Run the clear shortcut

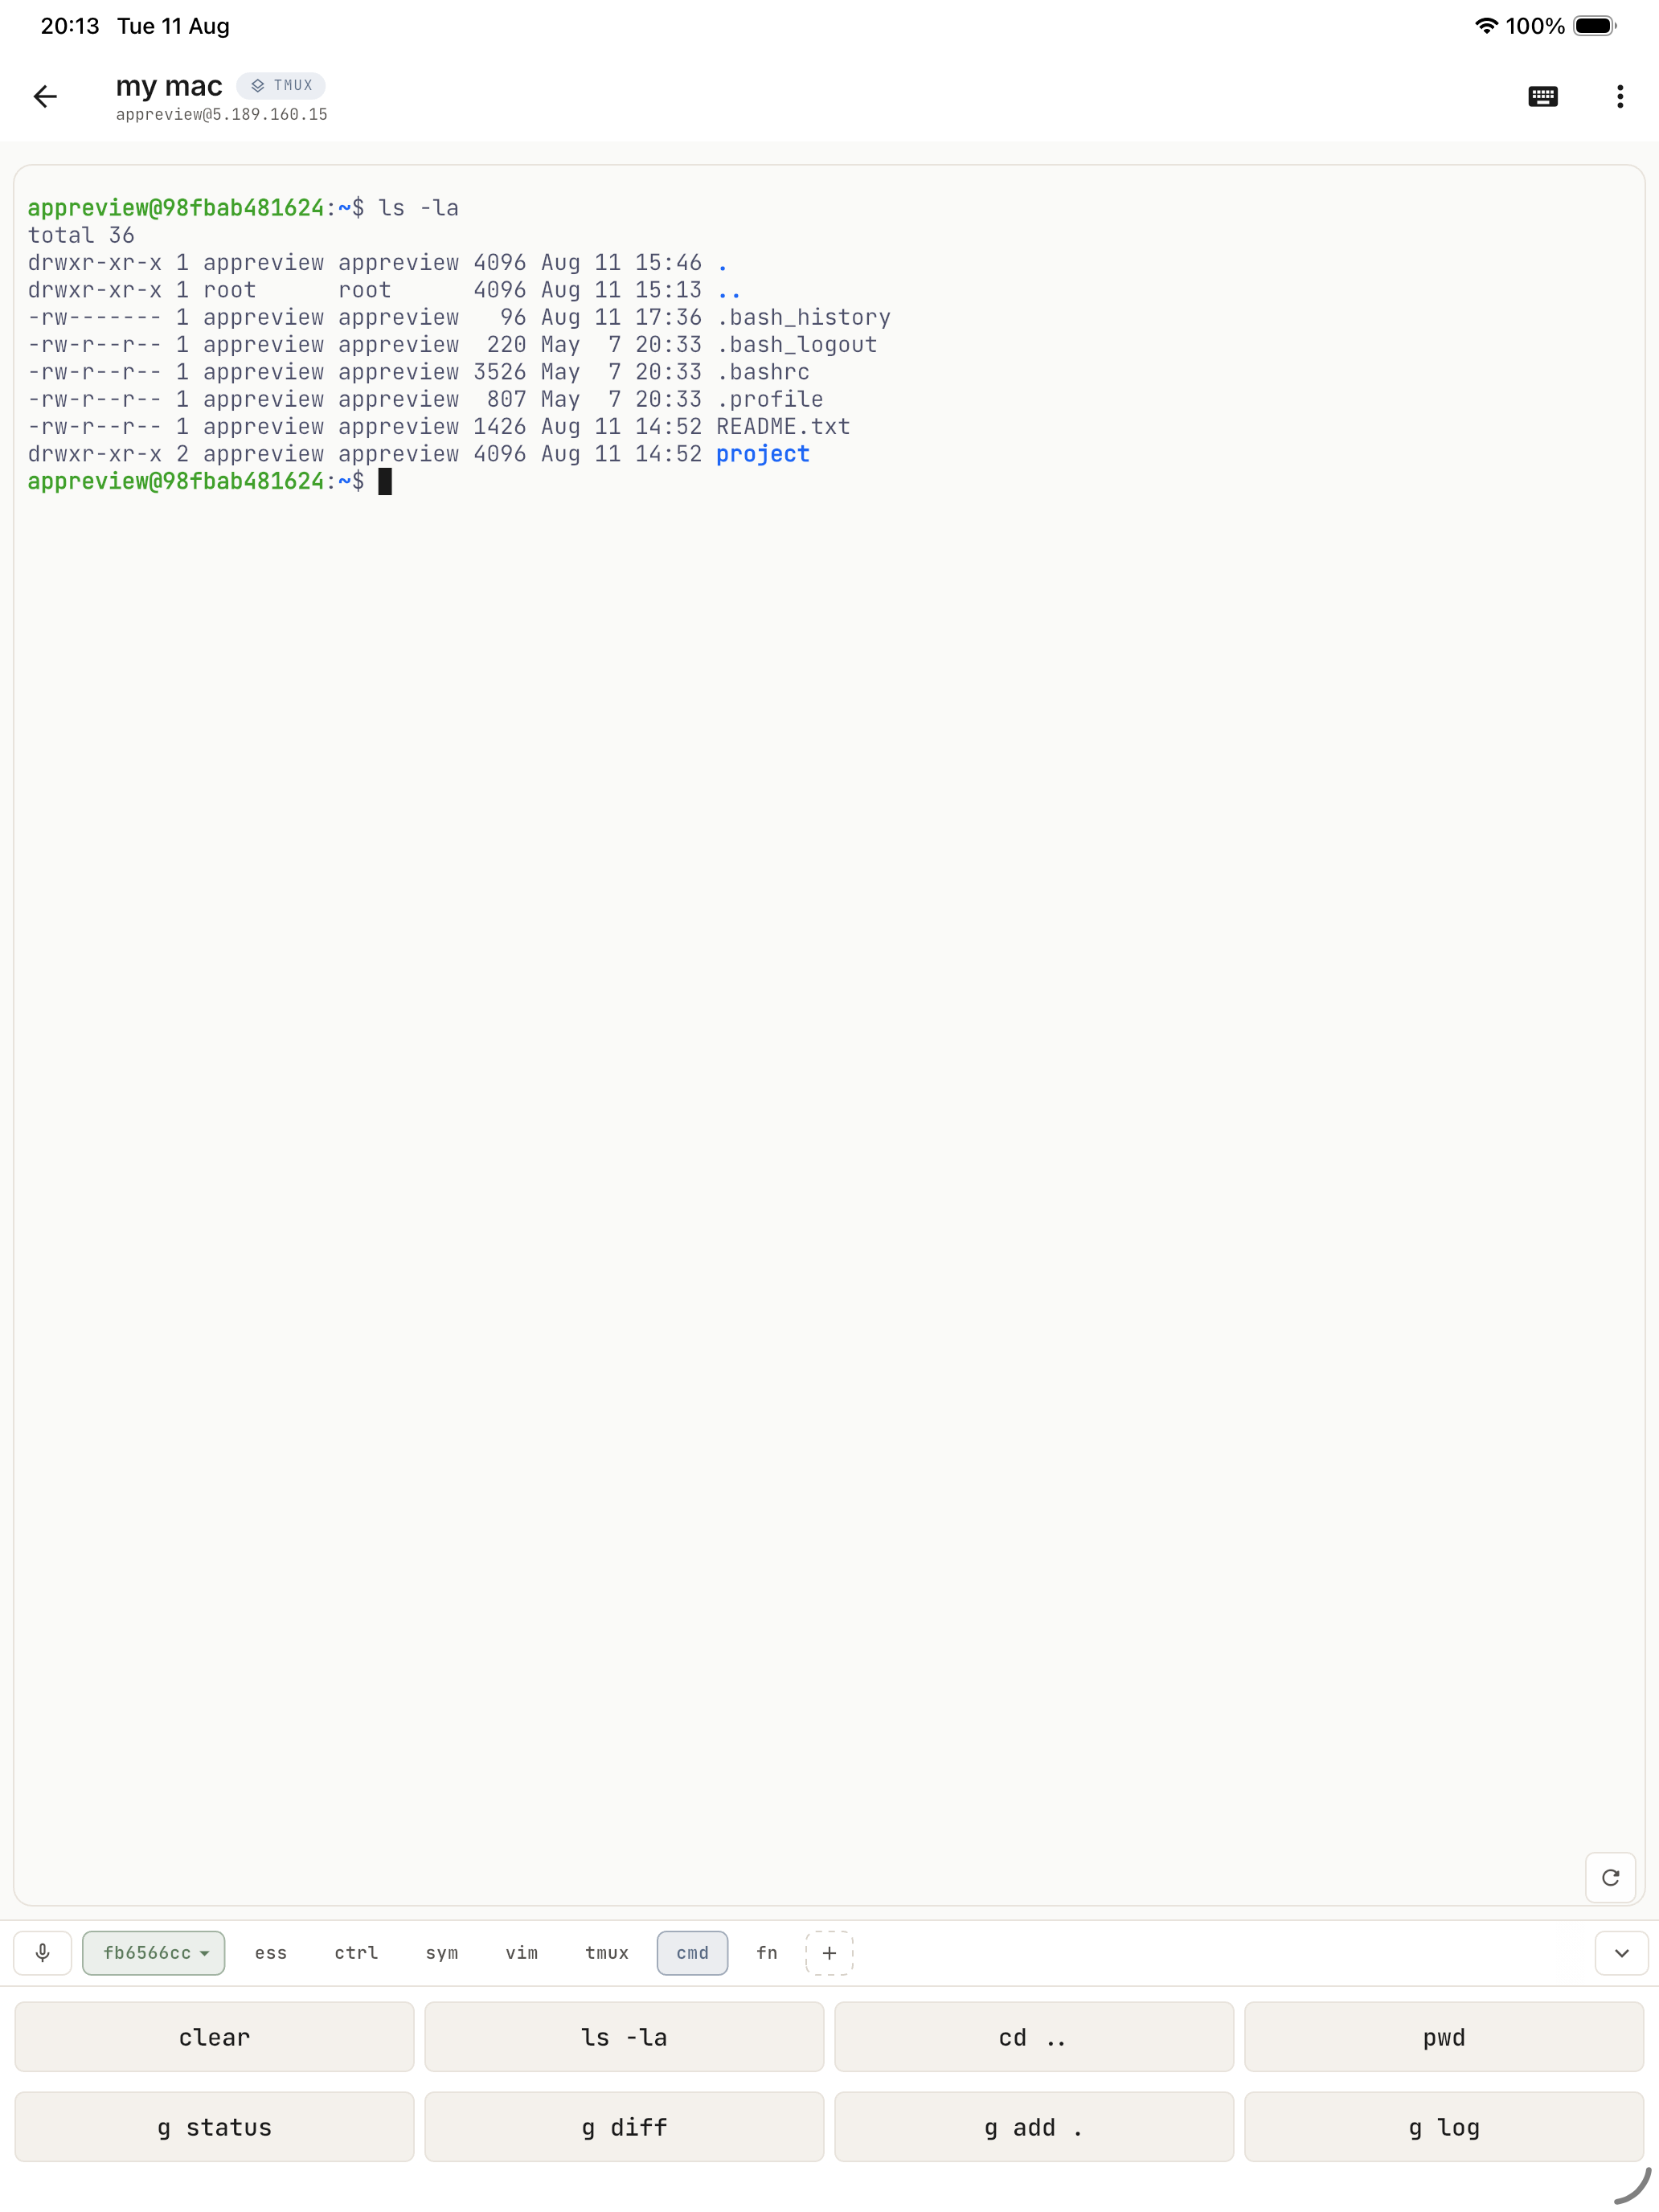point(214,2037)
